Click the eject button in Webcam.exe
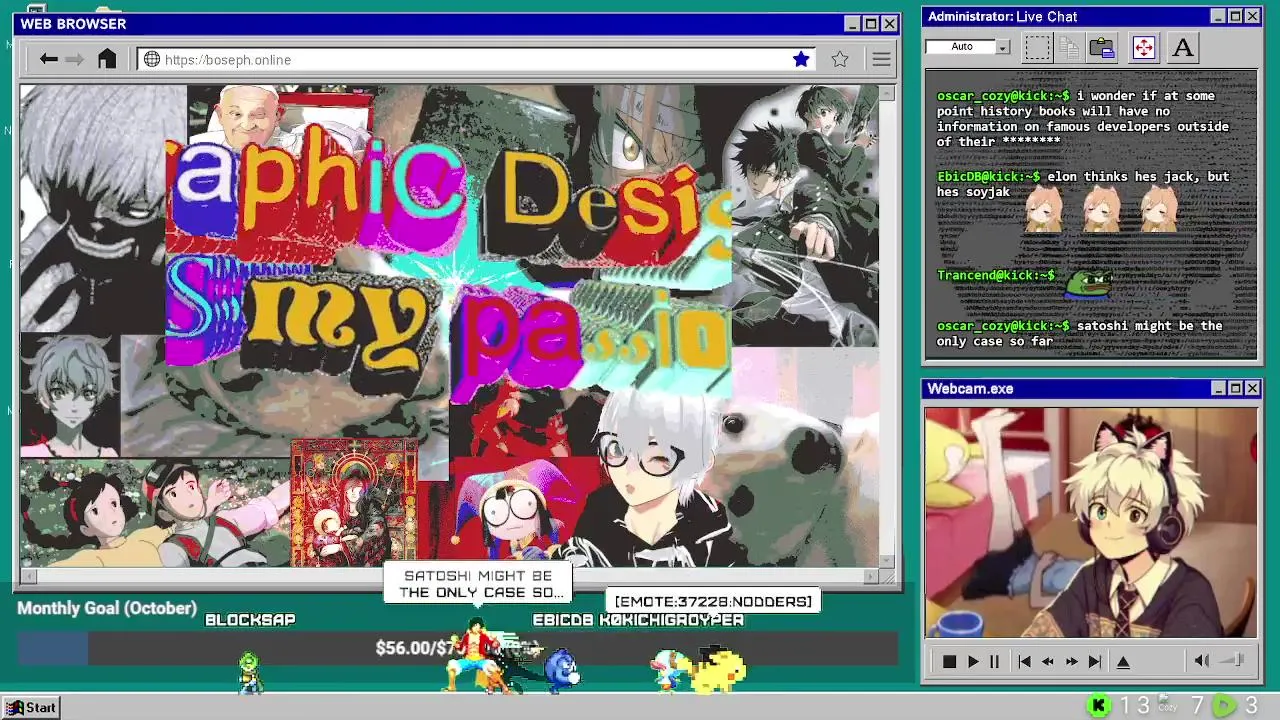 point(1123,661)
